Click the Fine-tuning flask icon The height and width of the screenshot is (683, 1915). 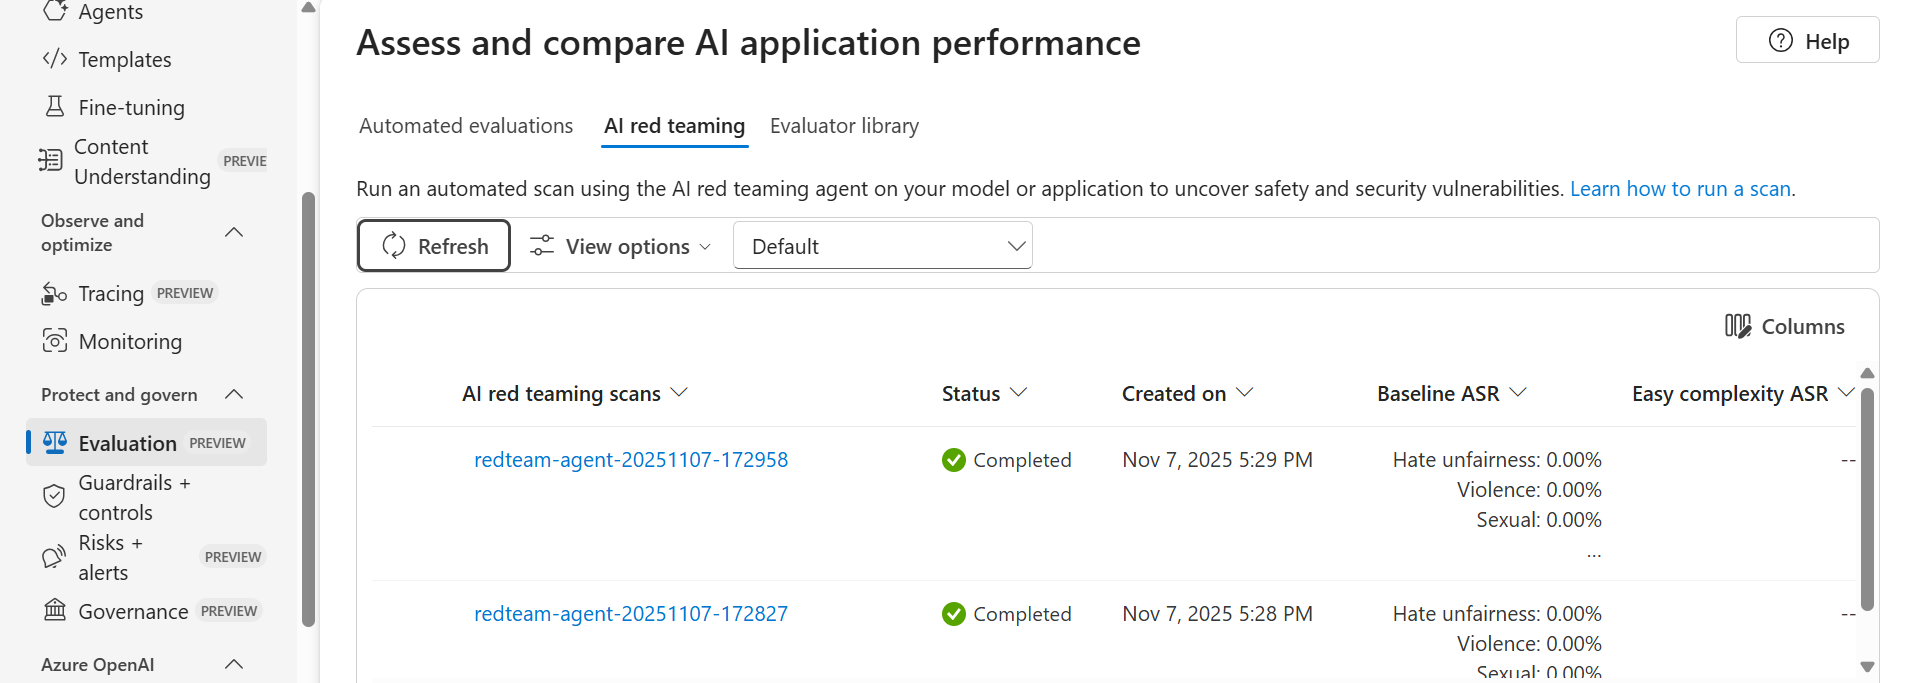[55, 107]
